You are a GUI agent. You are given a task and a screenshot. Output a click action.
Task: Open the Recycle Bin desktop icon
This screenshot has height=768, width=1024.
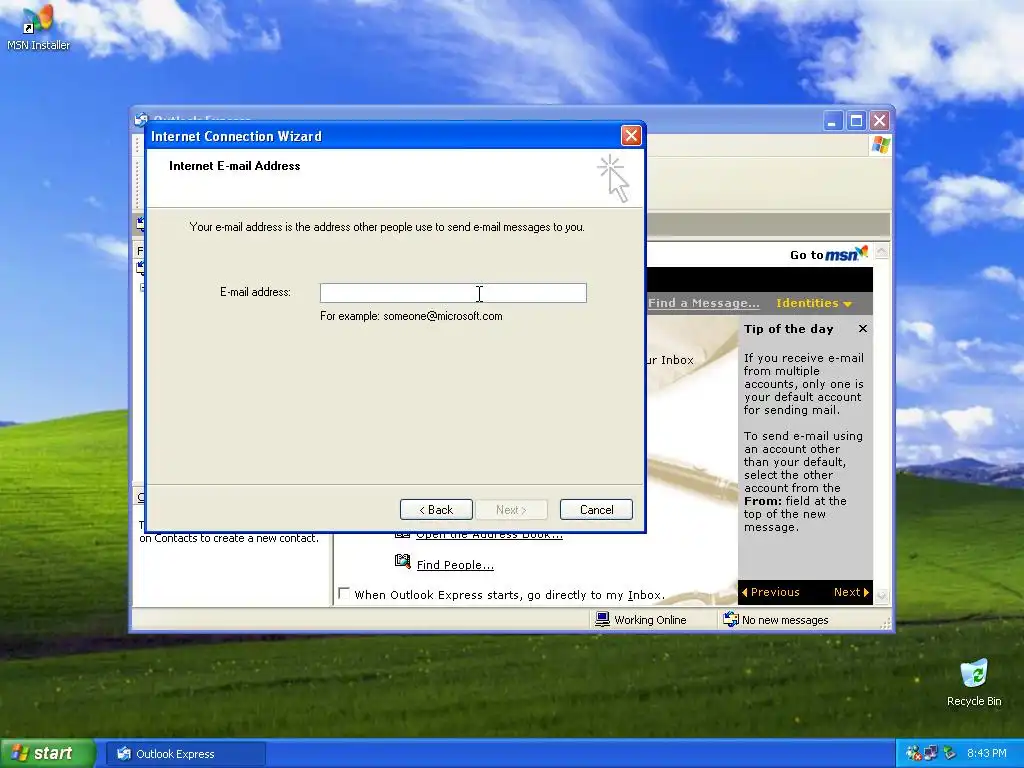click(974, 683)
